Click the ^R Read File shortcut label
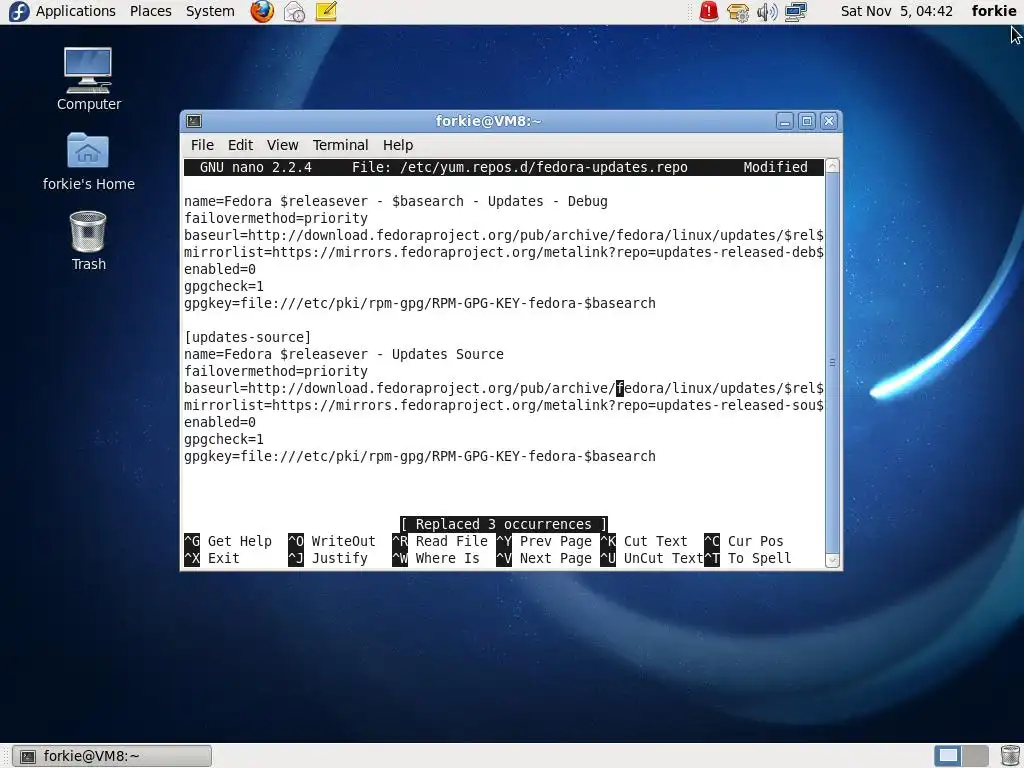1024x768 pixels. coord(440,541)
